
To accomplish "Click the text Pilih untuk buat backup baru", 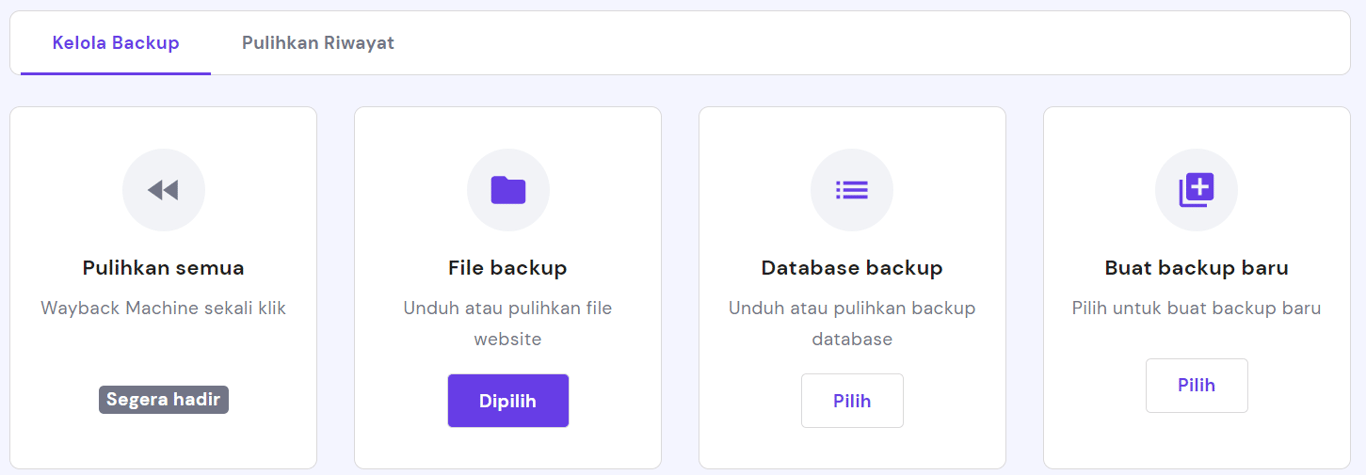I will (x=1197, y=308).
